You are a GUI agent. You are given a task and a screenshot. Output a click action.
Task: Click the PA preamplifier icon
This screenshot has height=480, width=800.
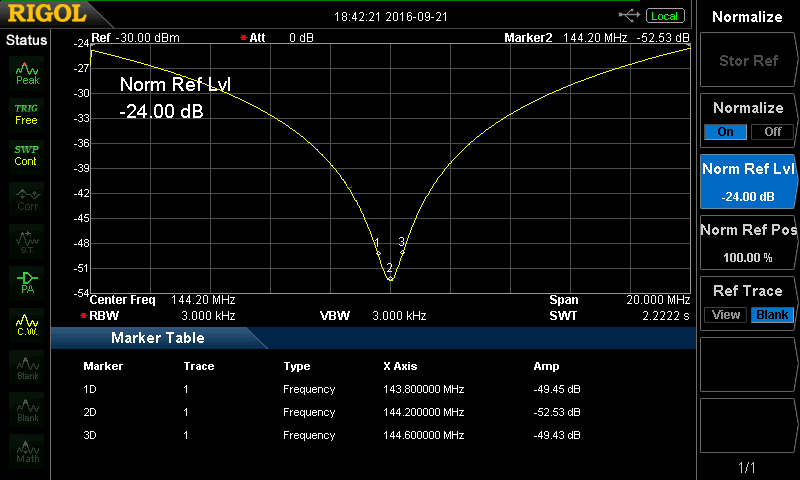tap(27, 281)
